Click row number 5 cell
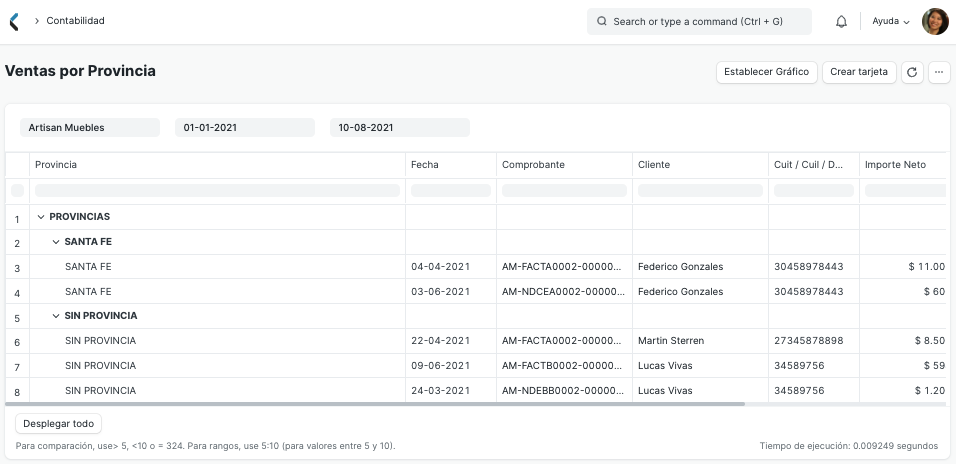Image resolution: width=956 pixels, height=464 pixels. pyautogui.click(x=17, y=318)
